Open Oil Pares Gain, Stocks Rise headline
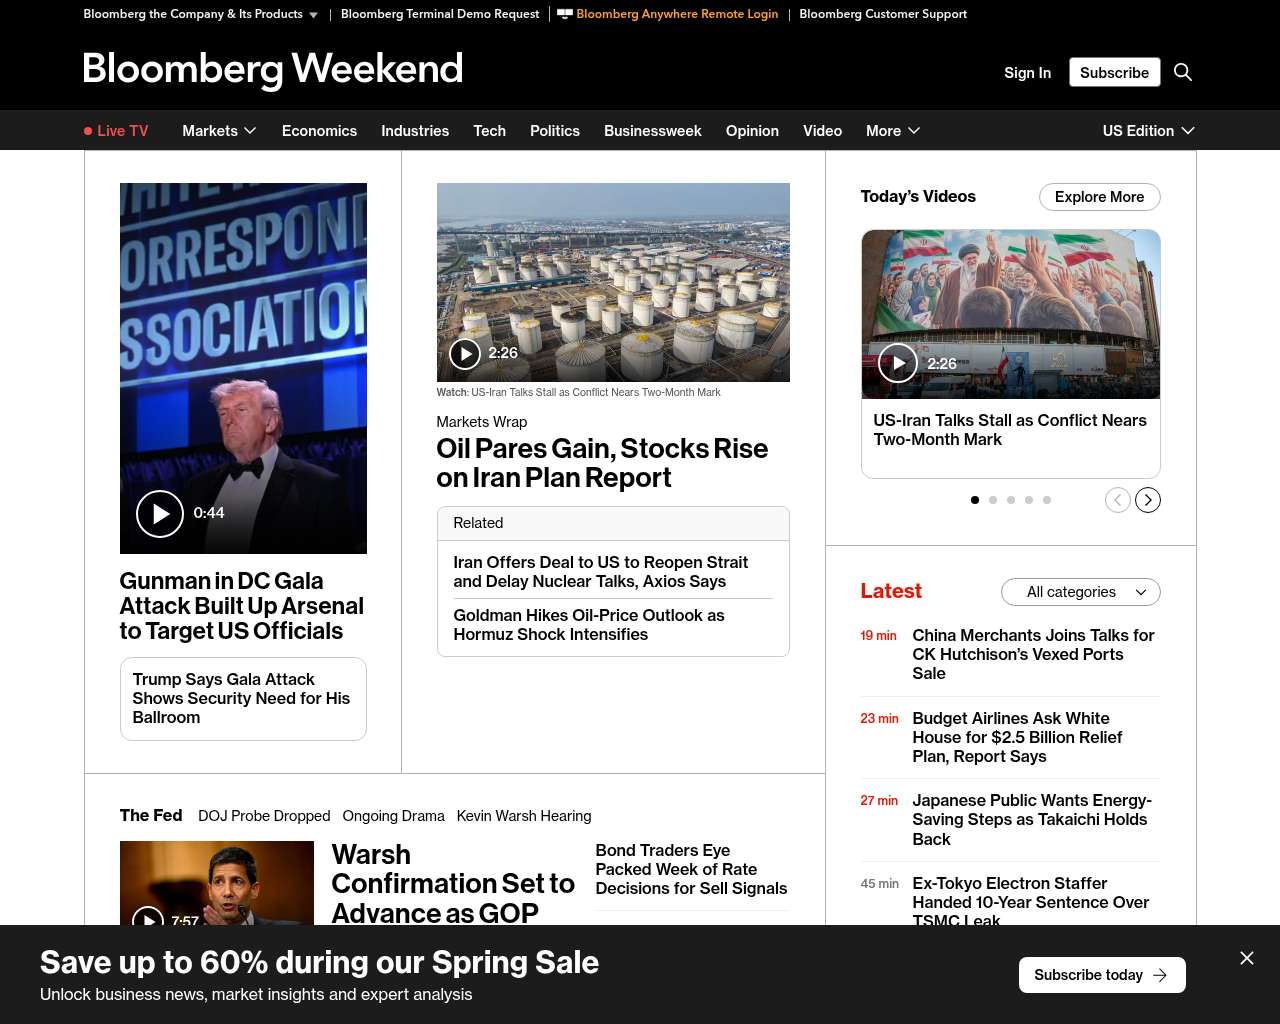Image resolution: width=1280 pixels, height=1024 pixels. click(x=602, y=463)
